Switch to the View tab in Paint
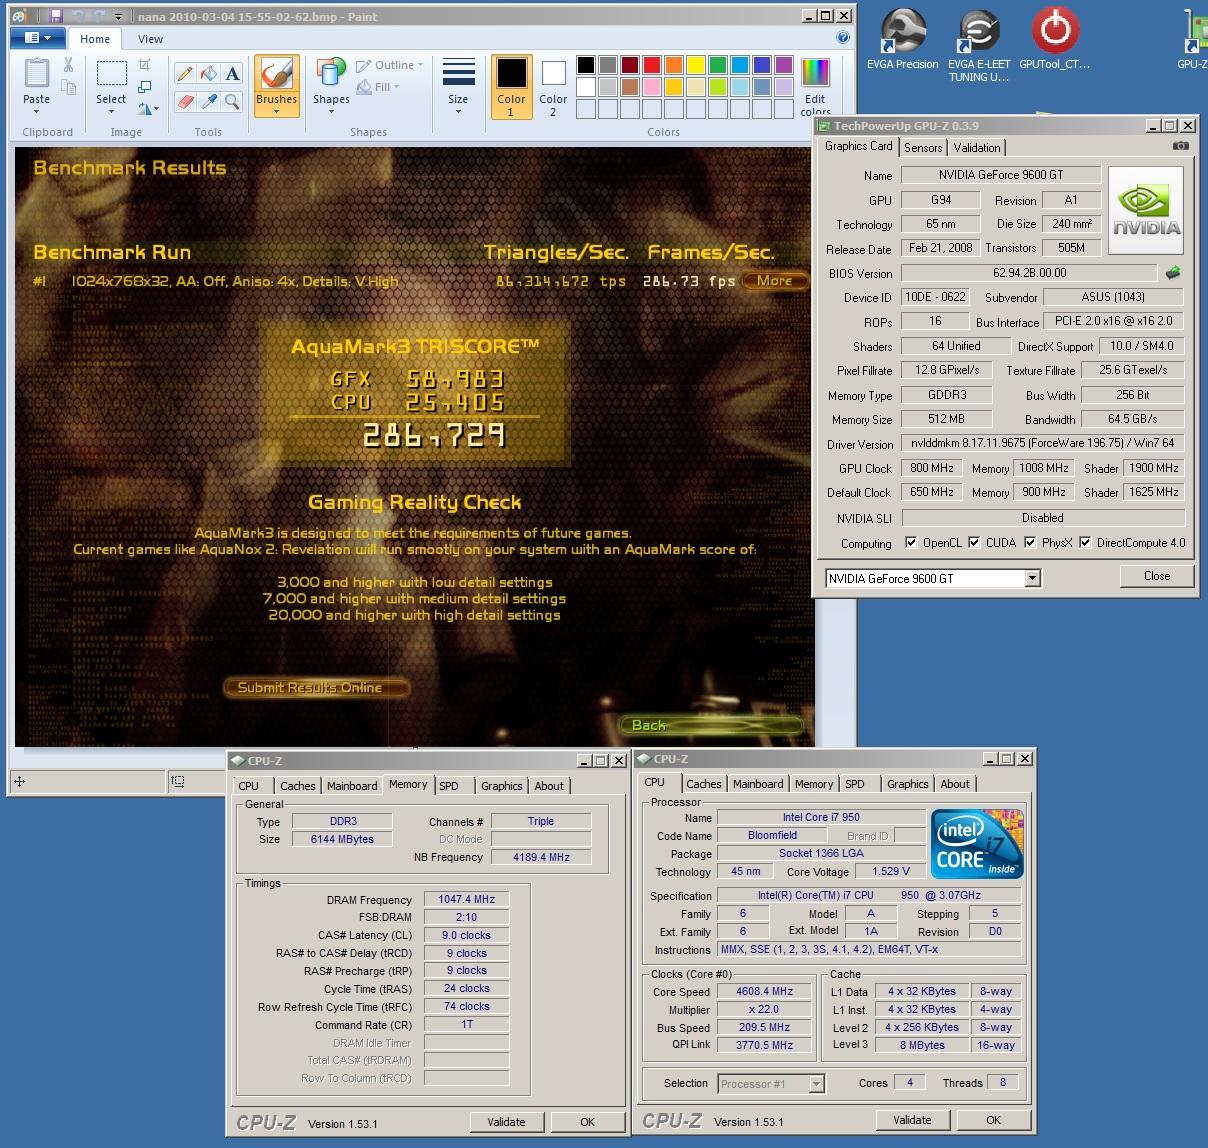The image size is (1208, 1148). (150, 39)
